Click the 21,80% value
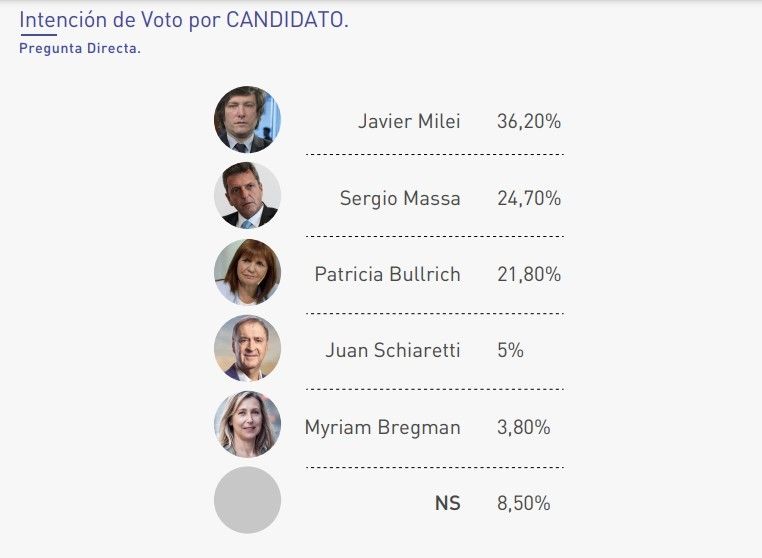The height and width of the screenshot is (558, 762). (x=529, y=274)
